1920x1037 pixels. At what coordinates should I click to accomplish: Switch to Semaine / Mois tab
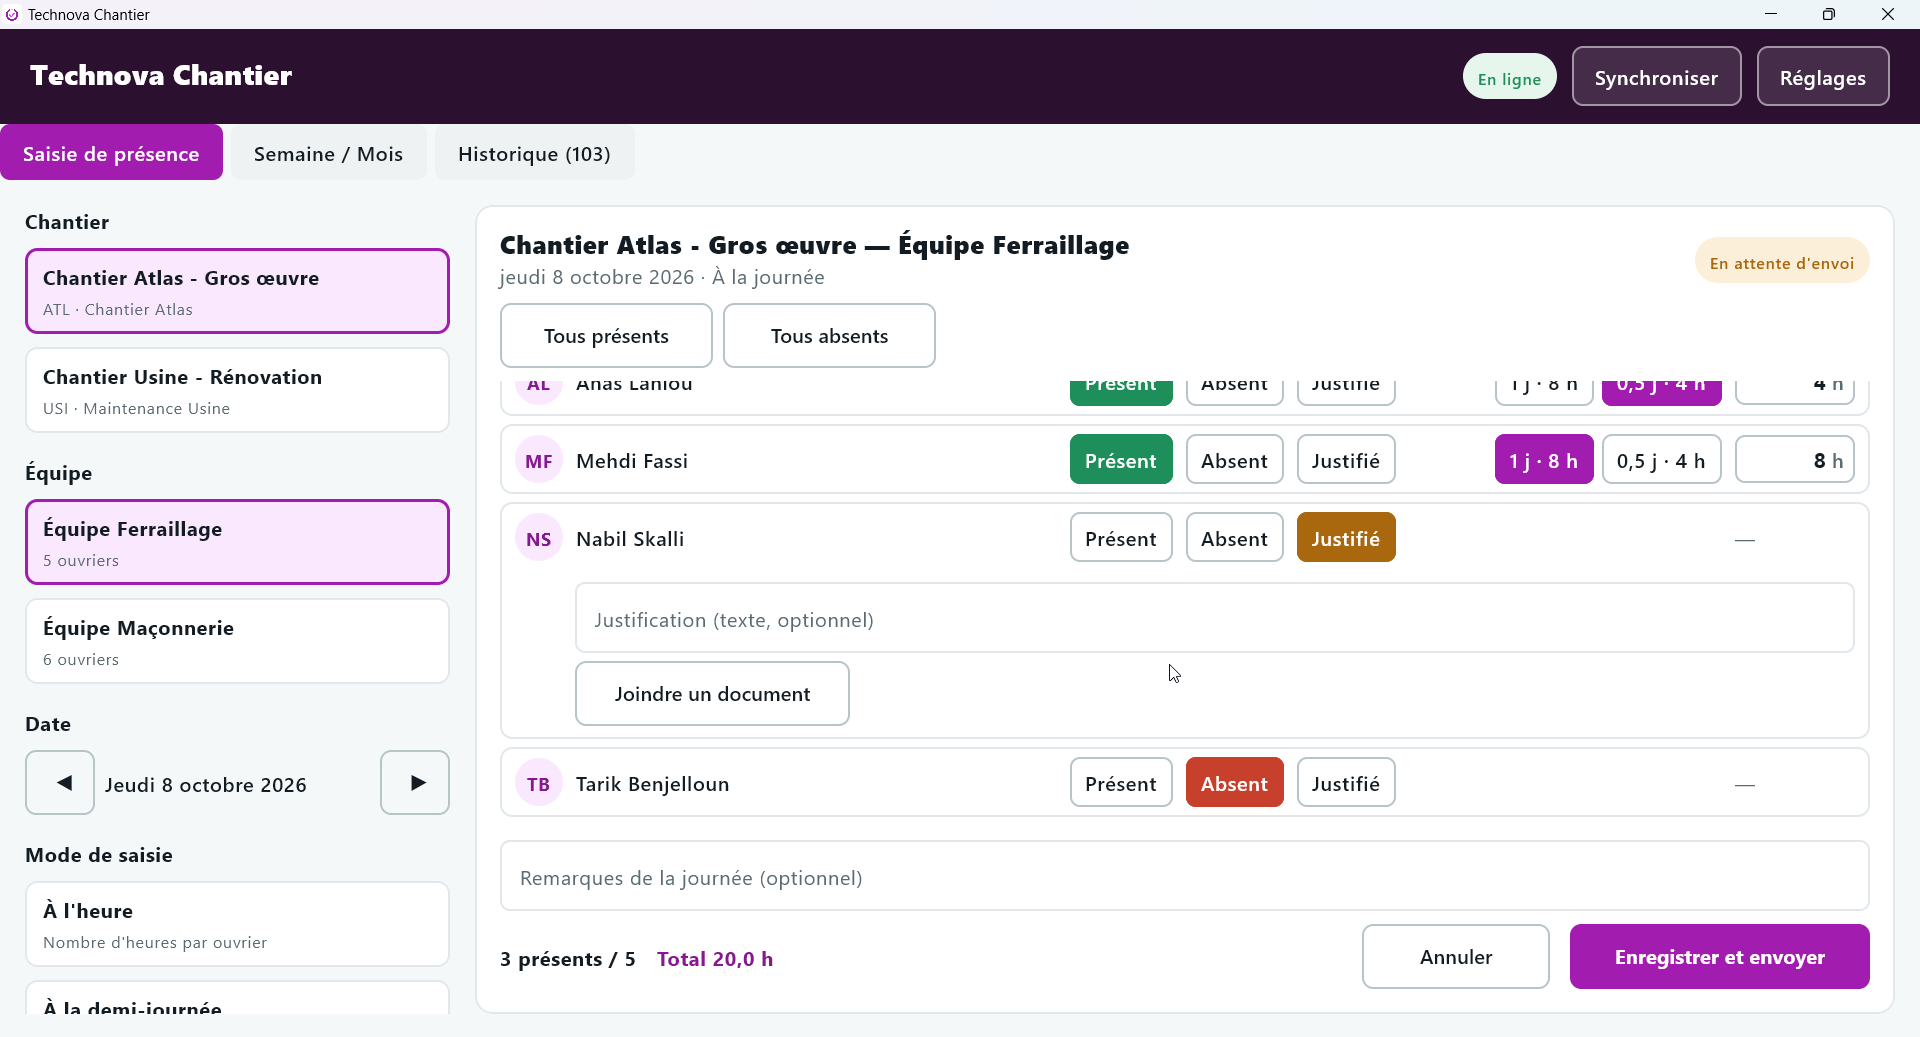[328, 153]
